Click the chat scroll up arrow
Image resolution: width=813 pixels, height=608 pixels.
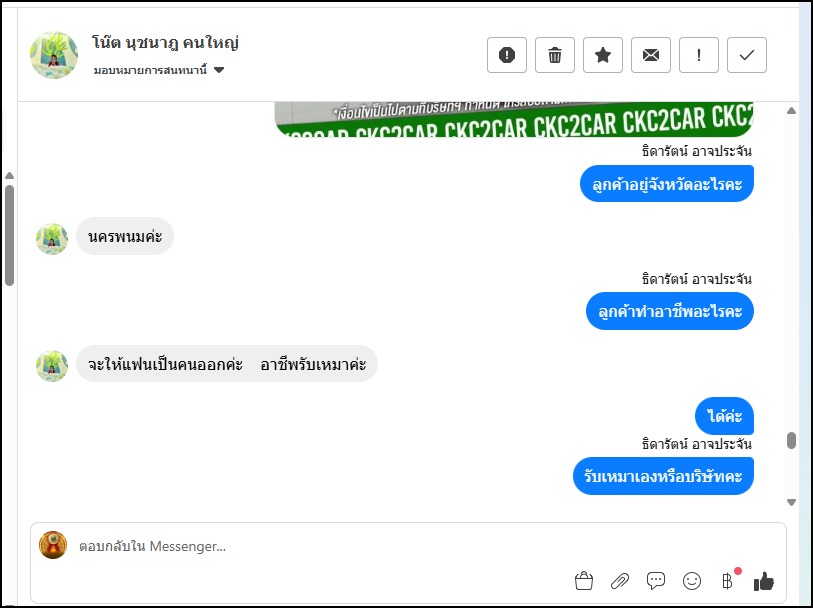791,110
